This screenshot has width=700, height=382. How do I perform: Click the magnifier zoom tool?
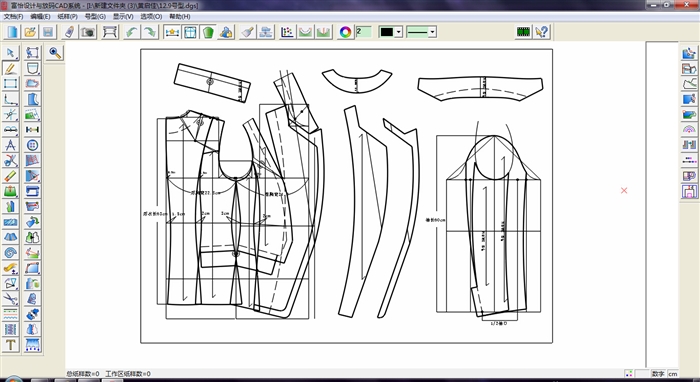(x=55, y=53)
